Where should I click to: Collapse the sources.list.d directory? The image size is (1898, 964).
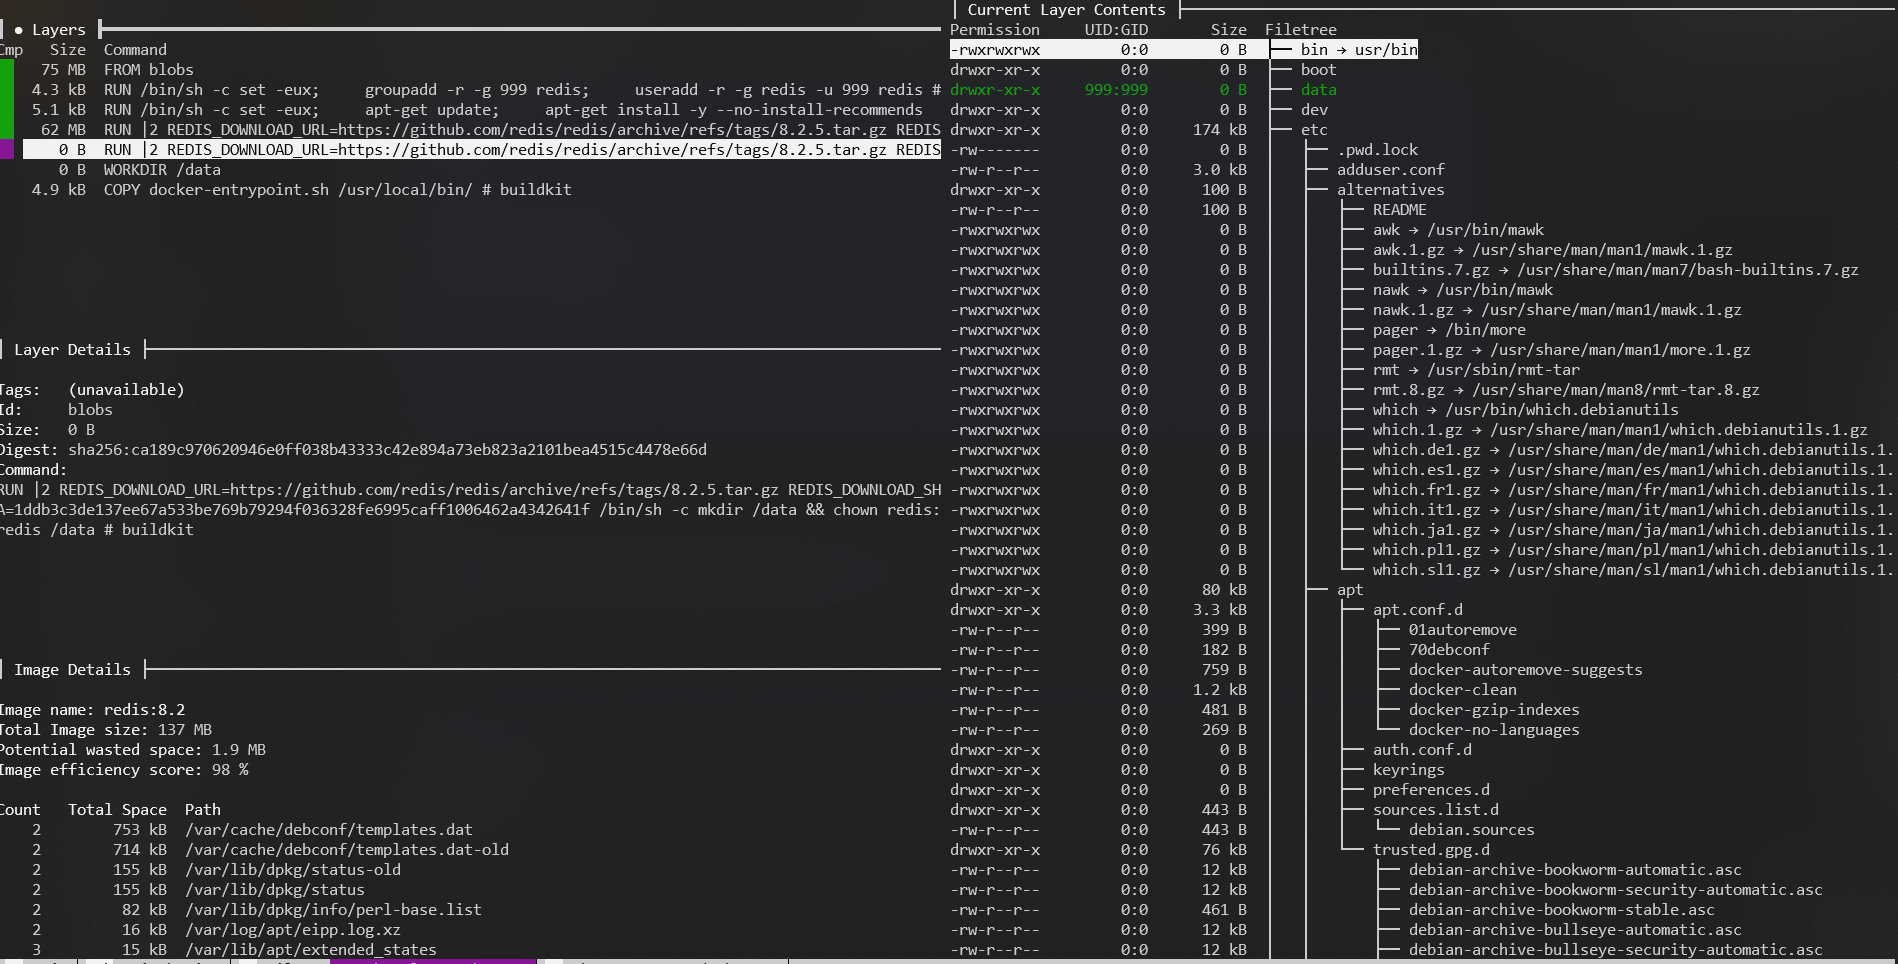(1435, 810)
